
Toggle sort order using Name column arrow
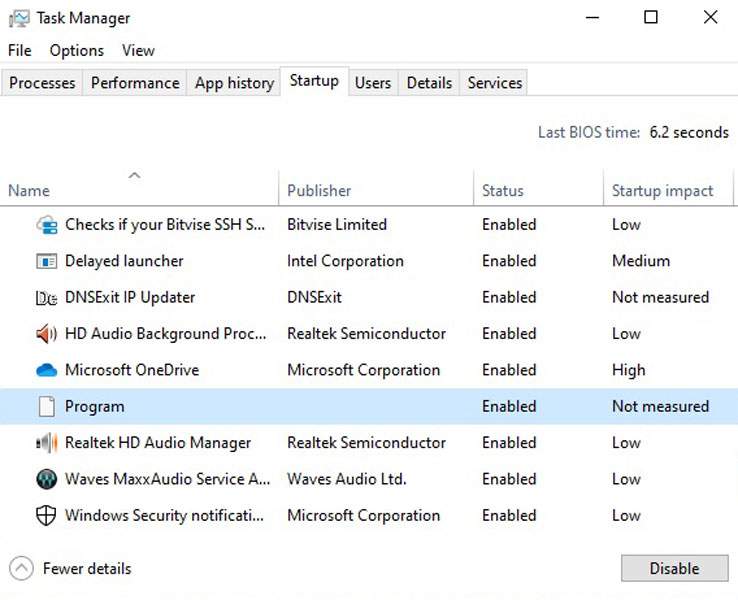[135, 176]
